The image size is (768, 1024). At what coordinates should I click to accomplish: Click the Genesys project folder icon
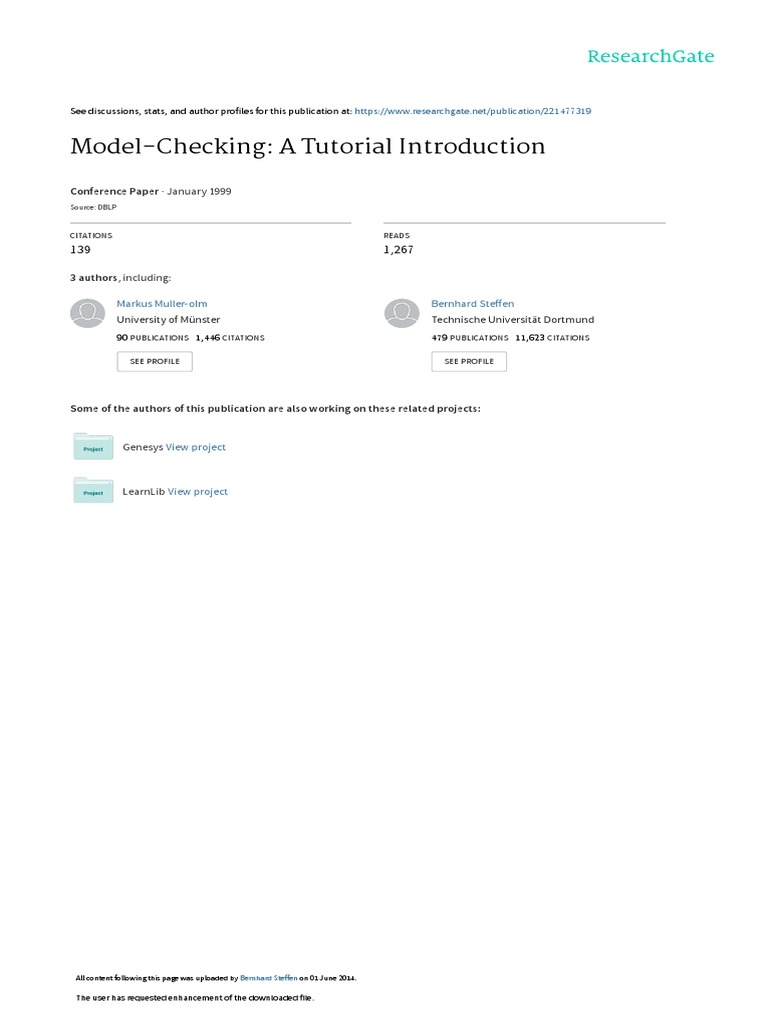click(x=93, y=447)
